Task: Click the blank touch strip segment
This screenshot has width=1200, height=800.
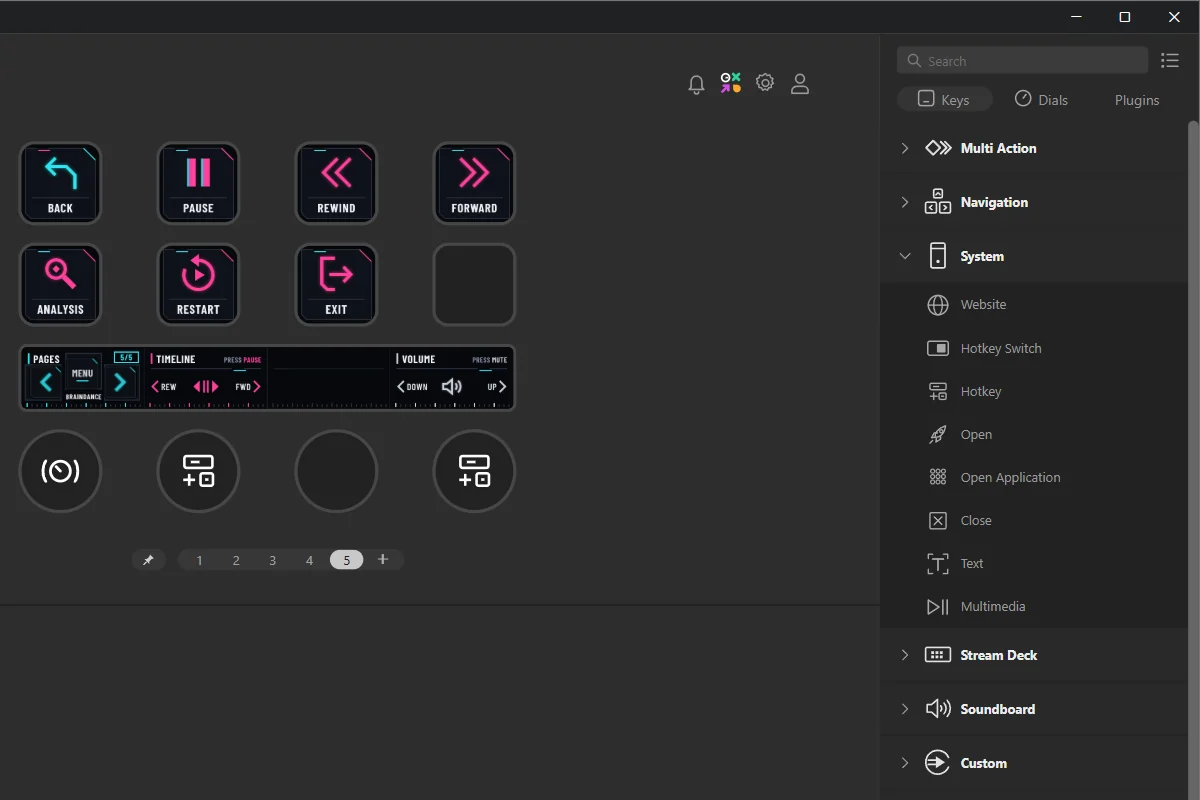Action: [x=329, y=378]
